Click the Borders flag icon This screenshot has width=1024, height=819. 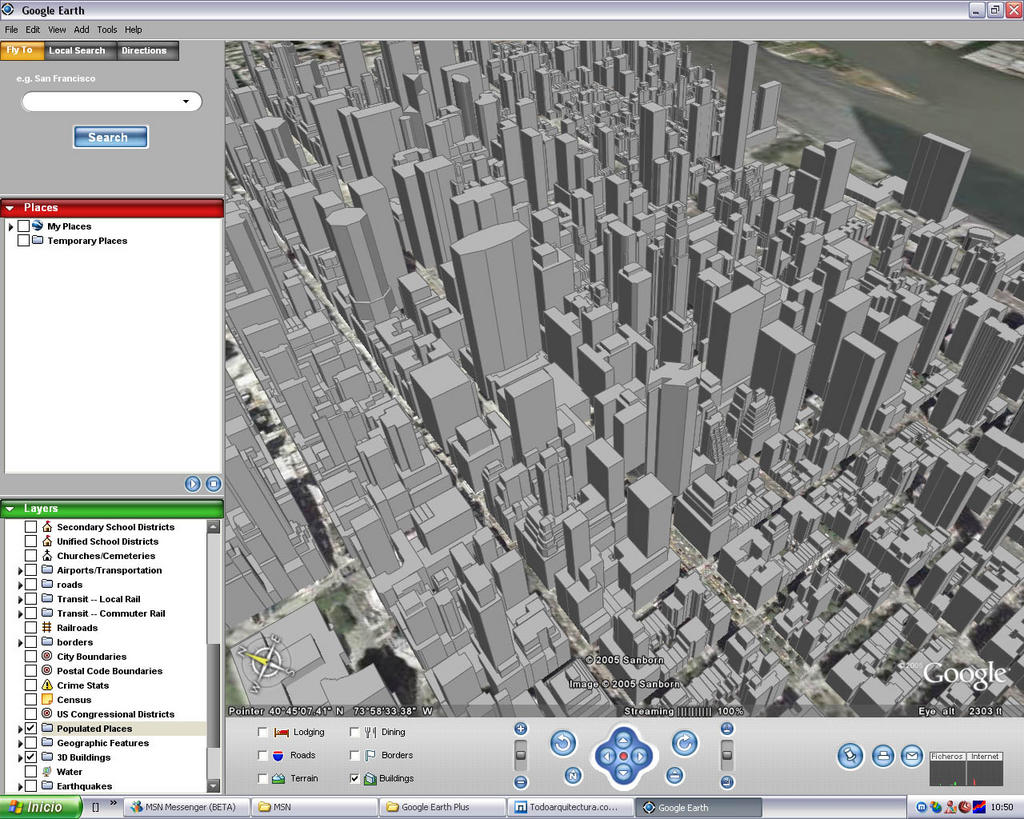click(370, 756)
